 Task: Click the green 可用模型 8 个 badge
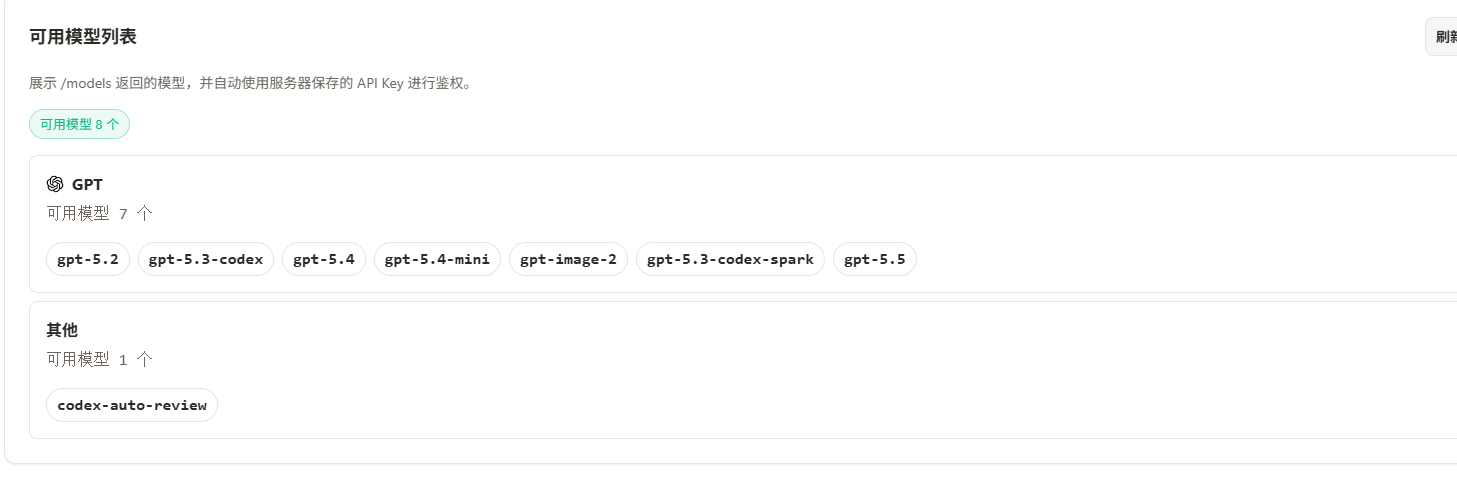tap(79, 125)
